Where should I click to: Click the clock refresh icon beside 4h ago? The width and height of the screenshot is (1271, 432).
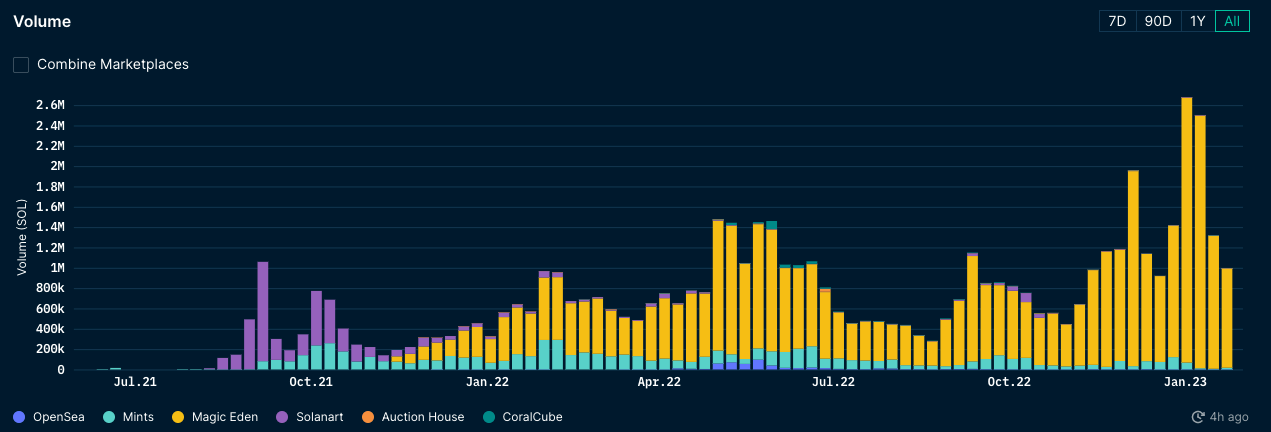point(1198,417)
